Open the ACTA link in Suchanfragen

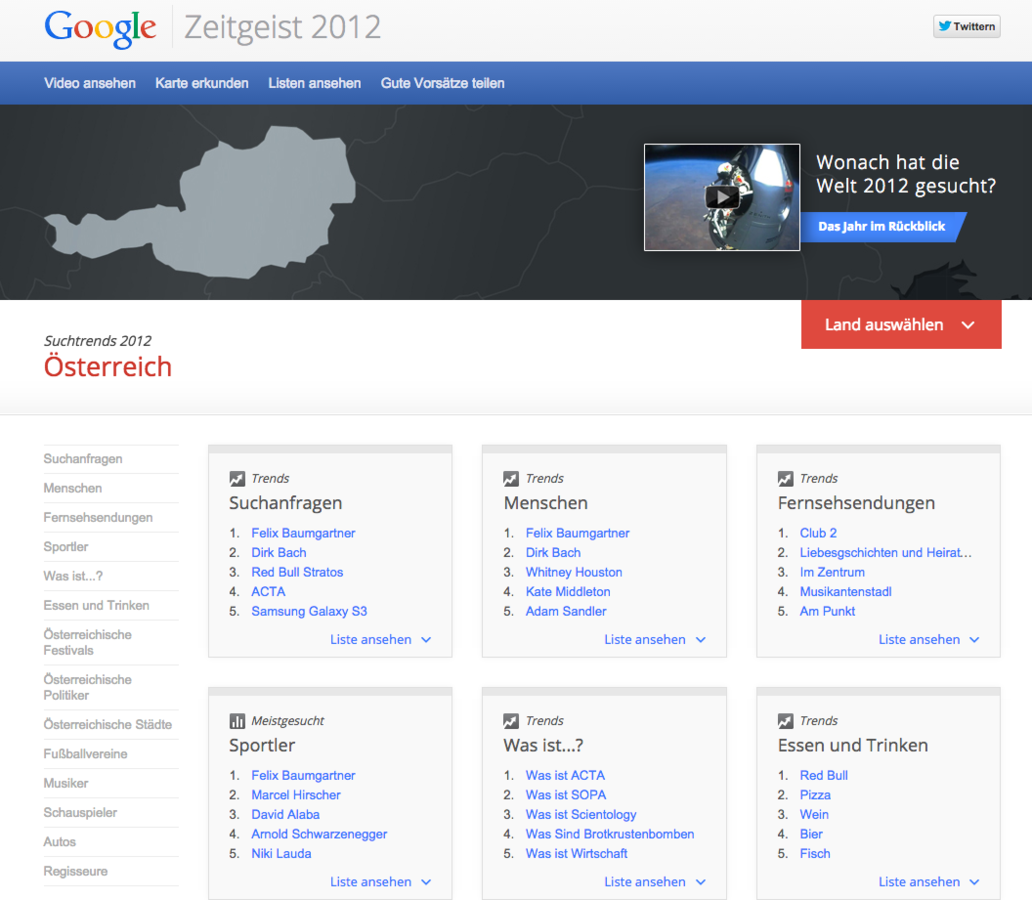tap(269, 592)
